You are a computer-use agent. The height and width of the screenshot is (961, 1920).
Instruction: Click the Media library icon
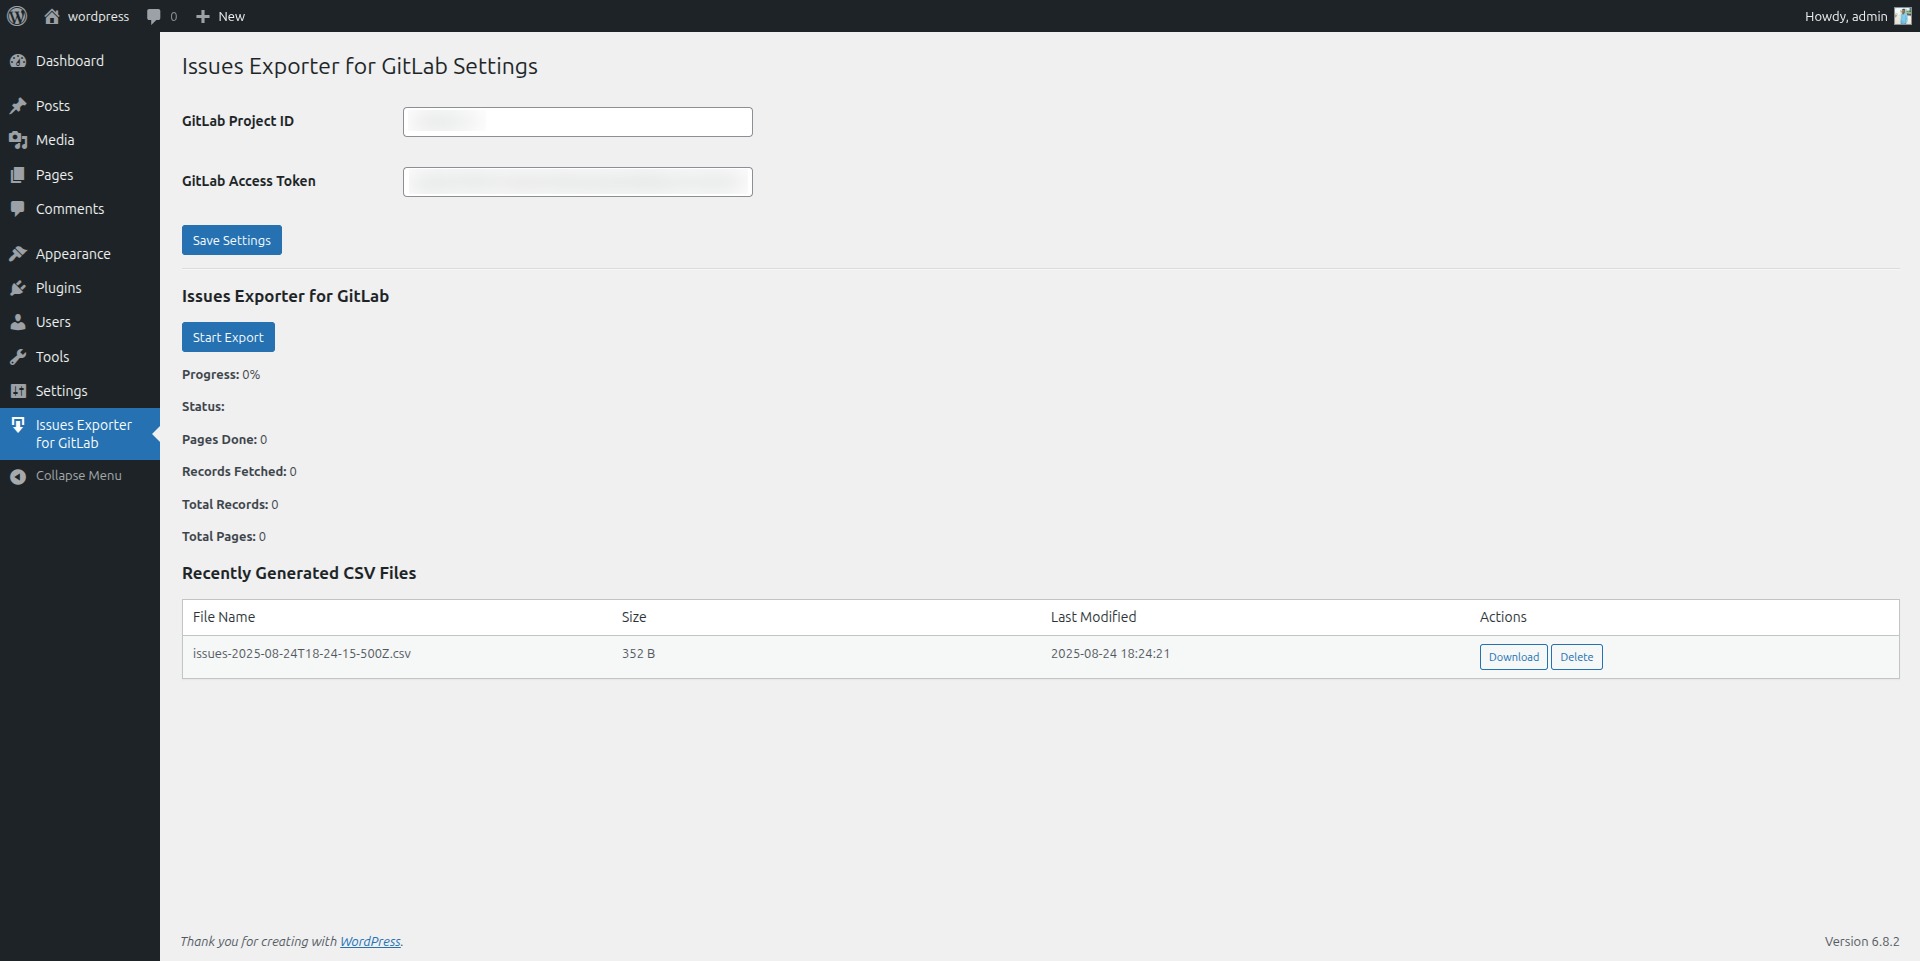[18, 140]
